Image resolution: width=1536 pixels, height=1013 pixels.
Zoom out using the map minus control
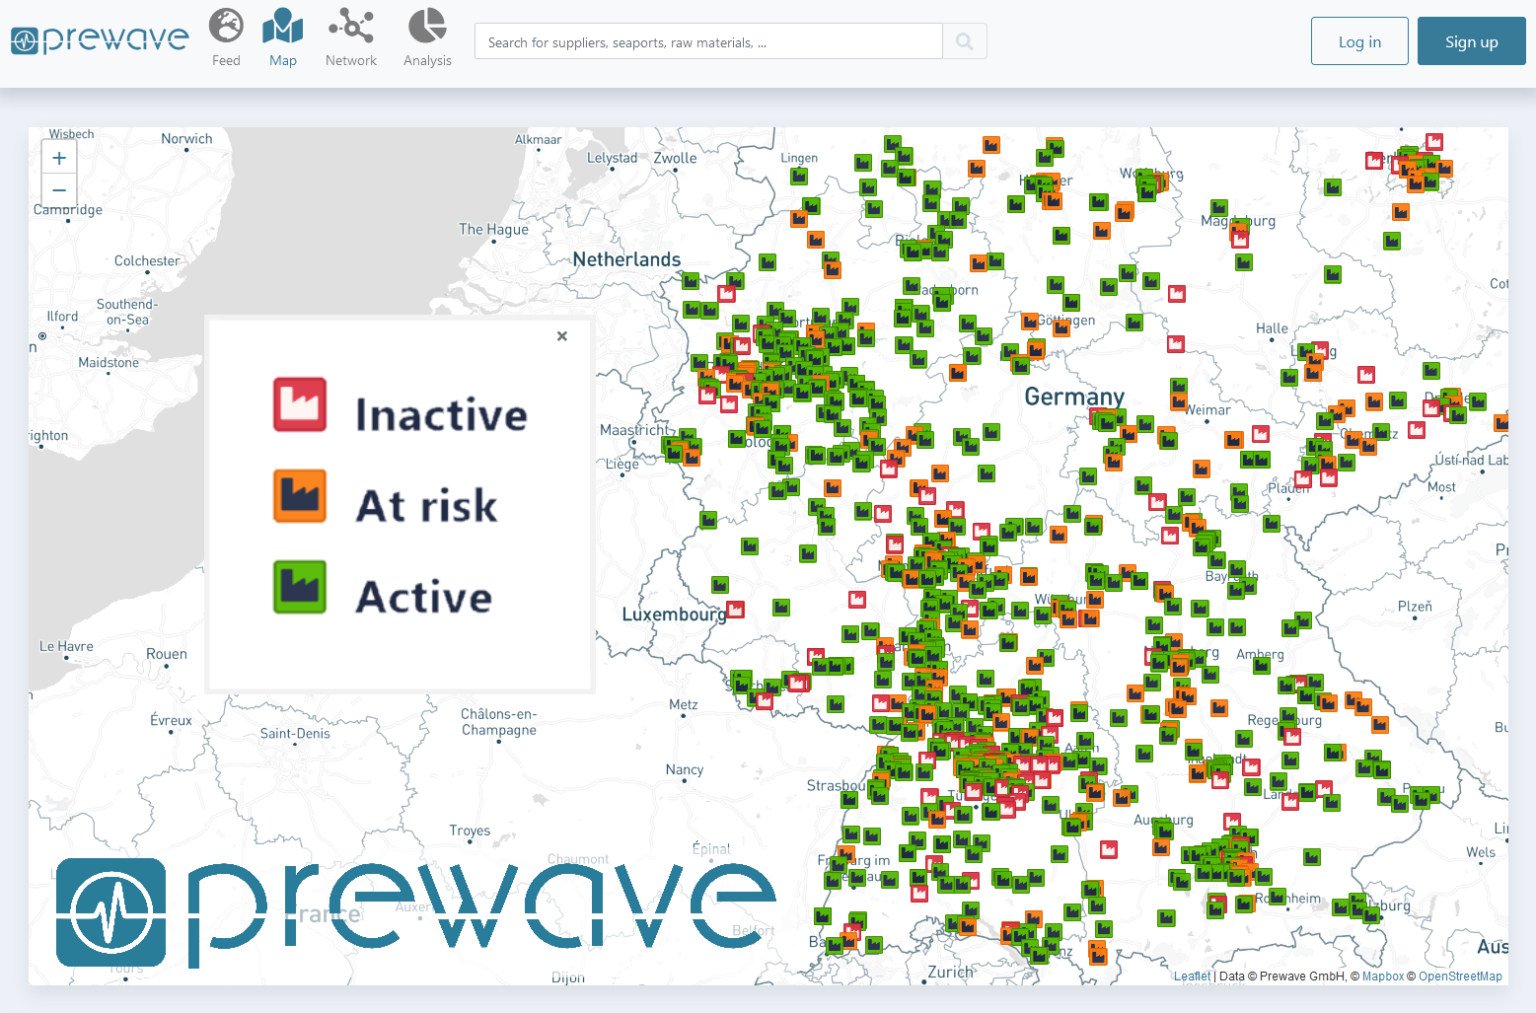pyautogui.click(x=59, y=190)
